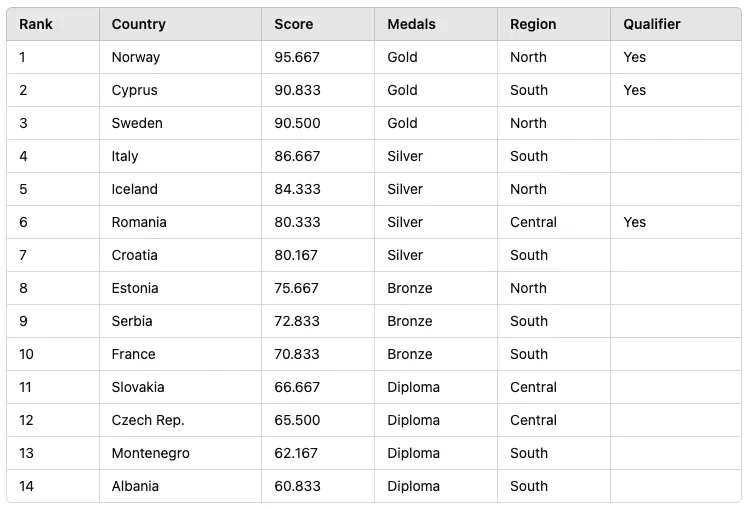Viewport: 748px width, 510px height.
Task: Click the Cyprus country cell
Action: click(x=135, y=90)
